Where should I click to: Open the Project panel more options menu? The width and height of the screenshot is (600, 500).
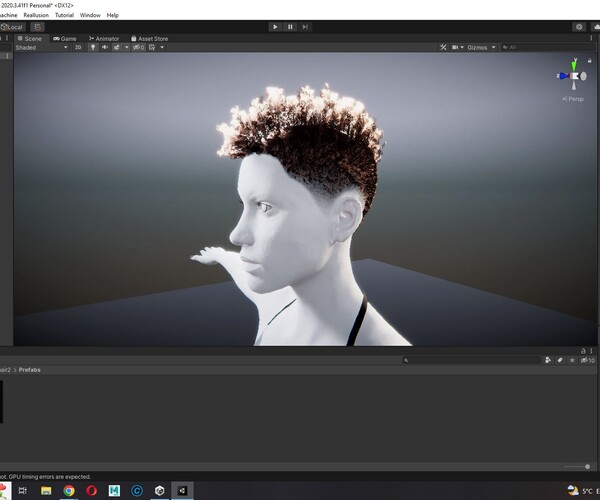[x=591, y=351]
